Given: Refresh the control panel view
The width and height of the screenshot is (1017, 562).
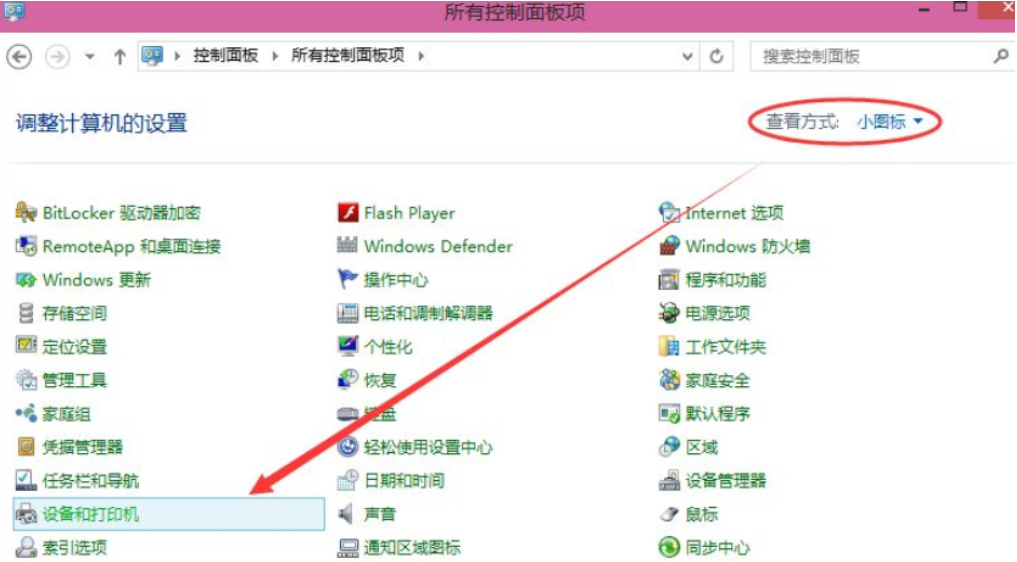Looking at the screenshot, I should pos(716,56).
